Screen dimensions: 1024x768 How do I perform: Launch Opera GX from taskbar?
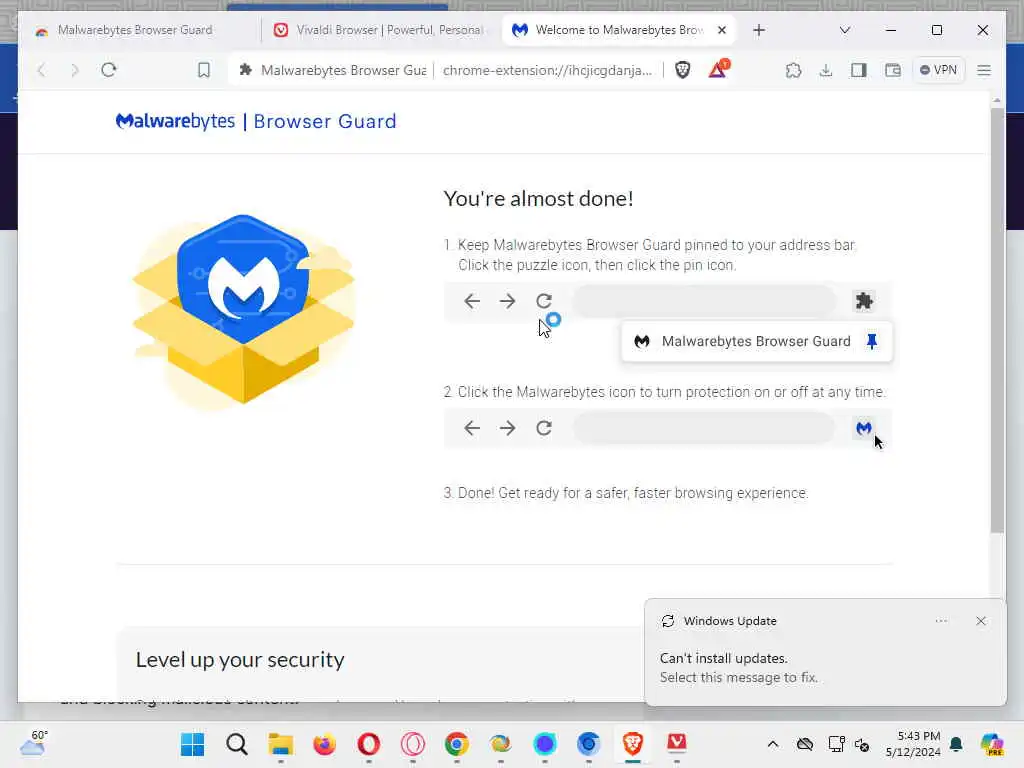413,744
